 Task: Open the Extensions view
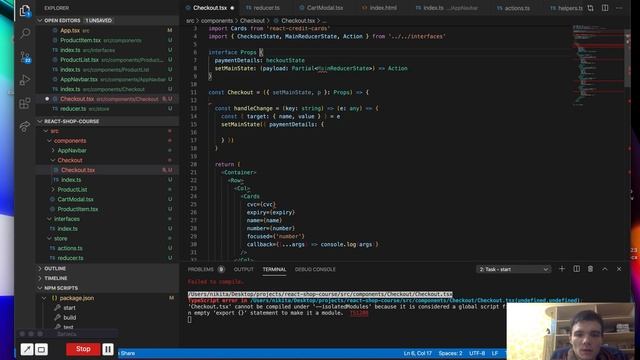coord(25,103)
